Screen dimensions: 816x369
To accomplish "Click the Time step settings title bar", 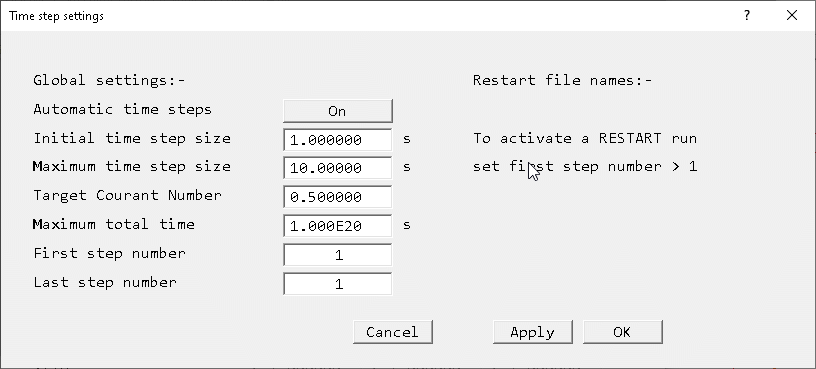I will (364, 16).
